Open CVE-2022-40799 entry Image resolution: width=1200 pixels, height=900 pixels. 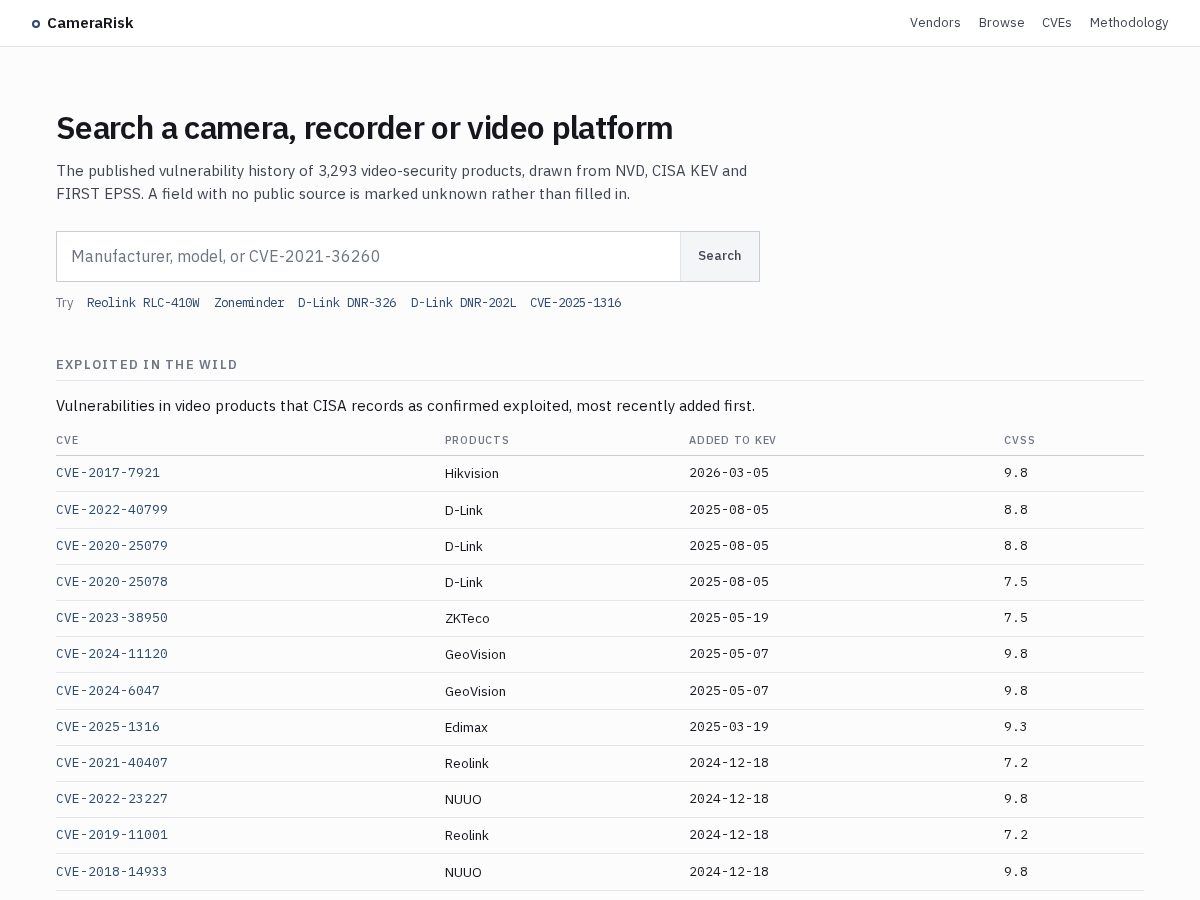pos(112,510)
